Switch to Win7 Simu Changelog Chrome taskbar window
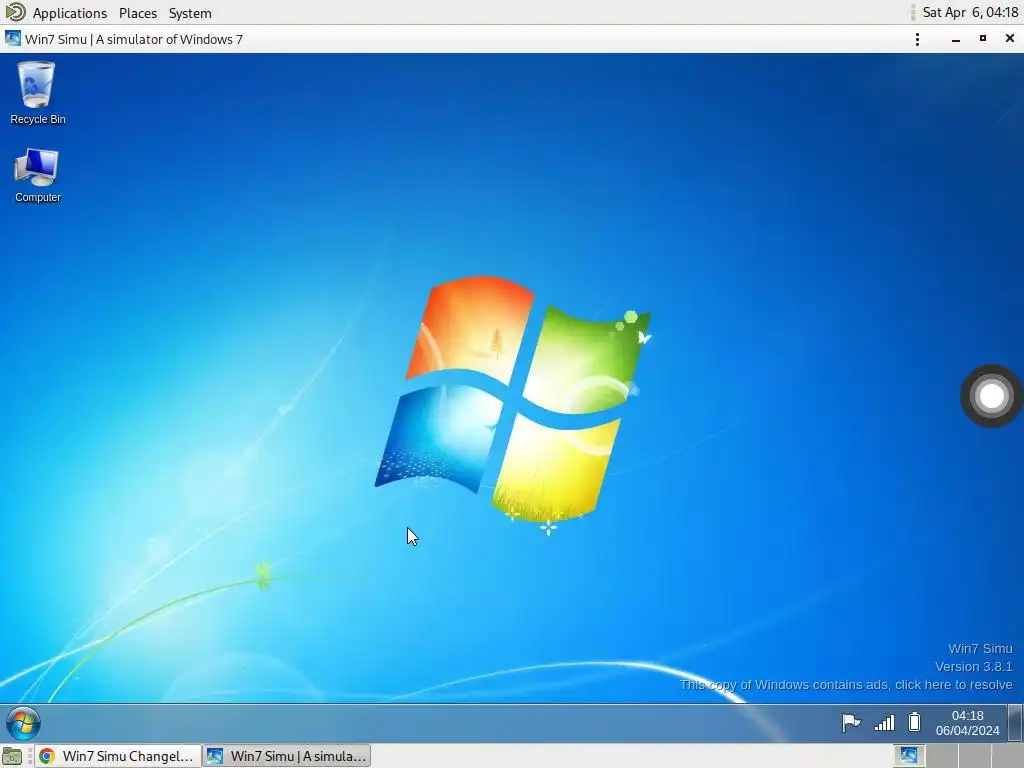The height and width of the screenshot is (768, 1024). [118, 756]
